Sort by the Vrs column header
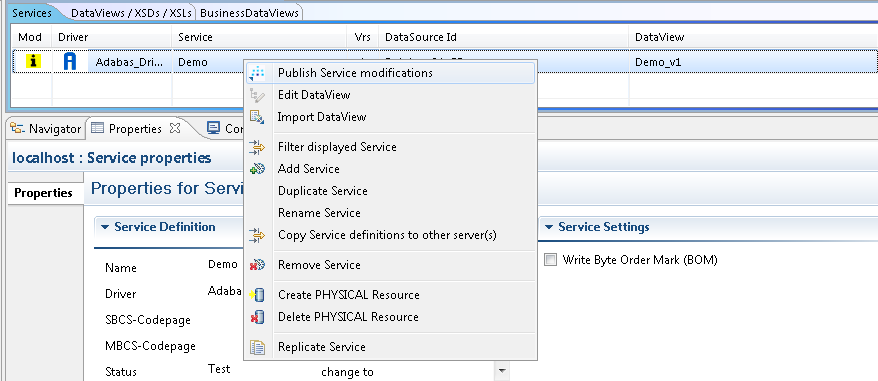 tap(363, 37)
